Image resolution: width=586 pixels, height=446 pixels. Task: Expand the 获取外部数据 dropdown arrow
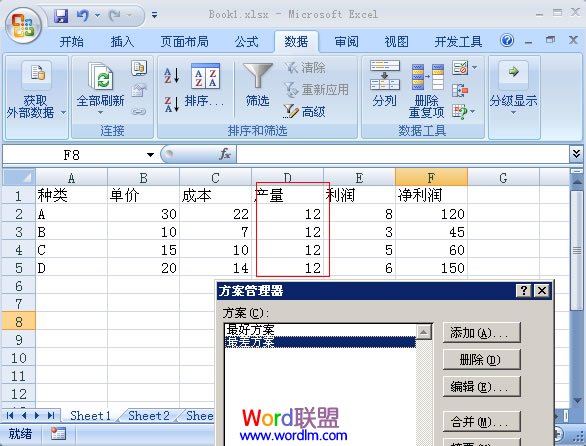click(64, 112)
